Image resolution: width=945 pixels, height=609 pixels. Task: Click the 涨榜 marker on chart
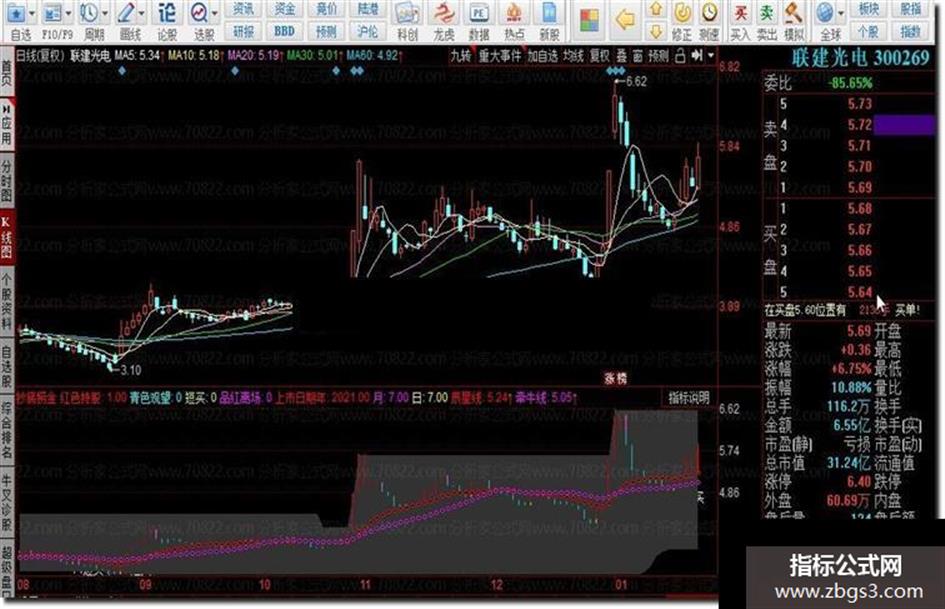[615, 379]
